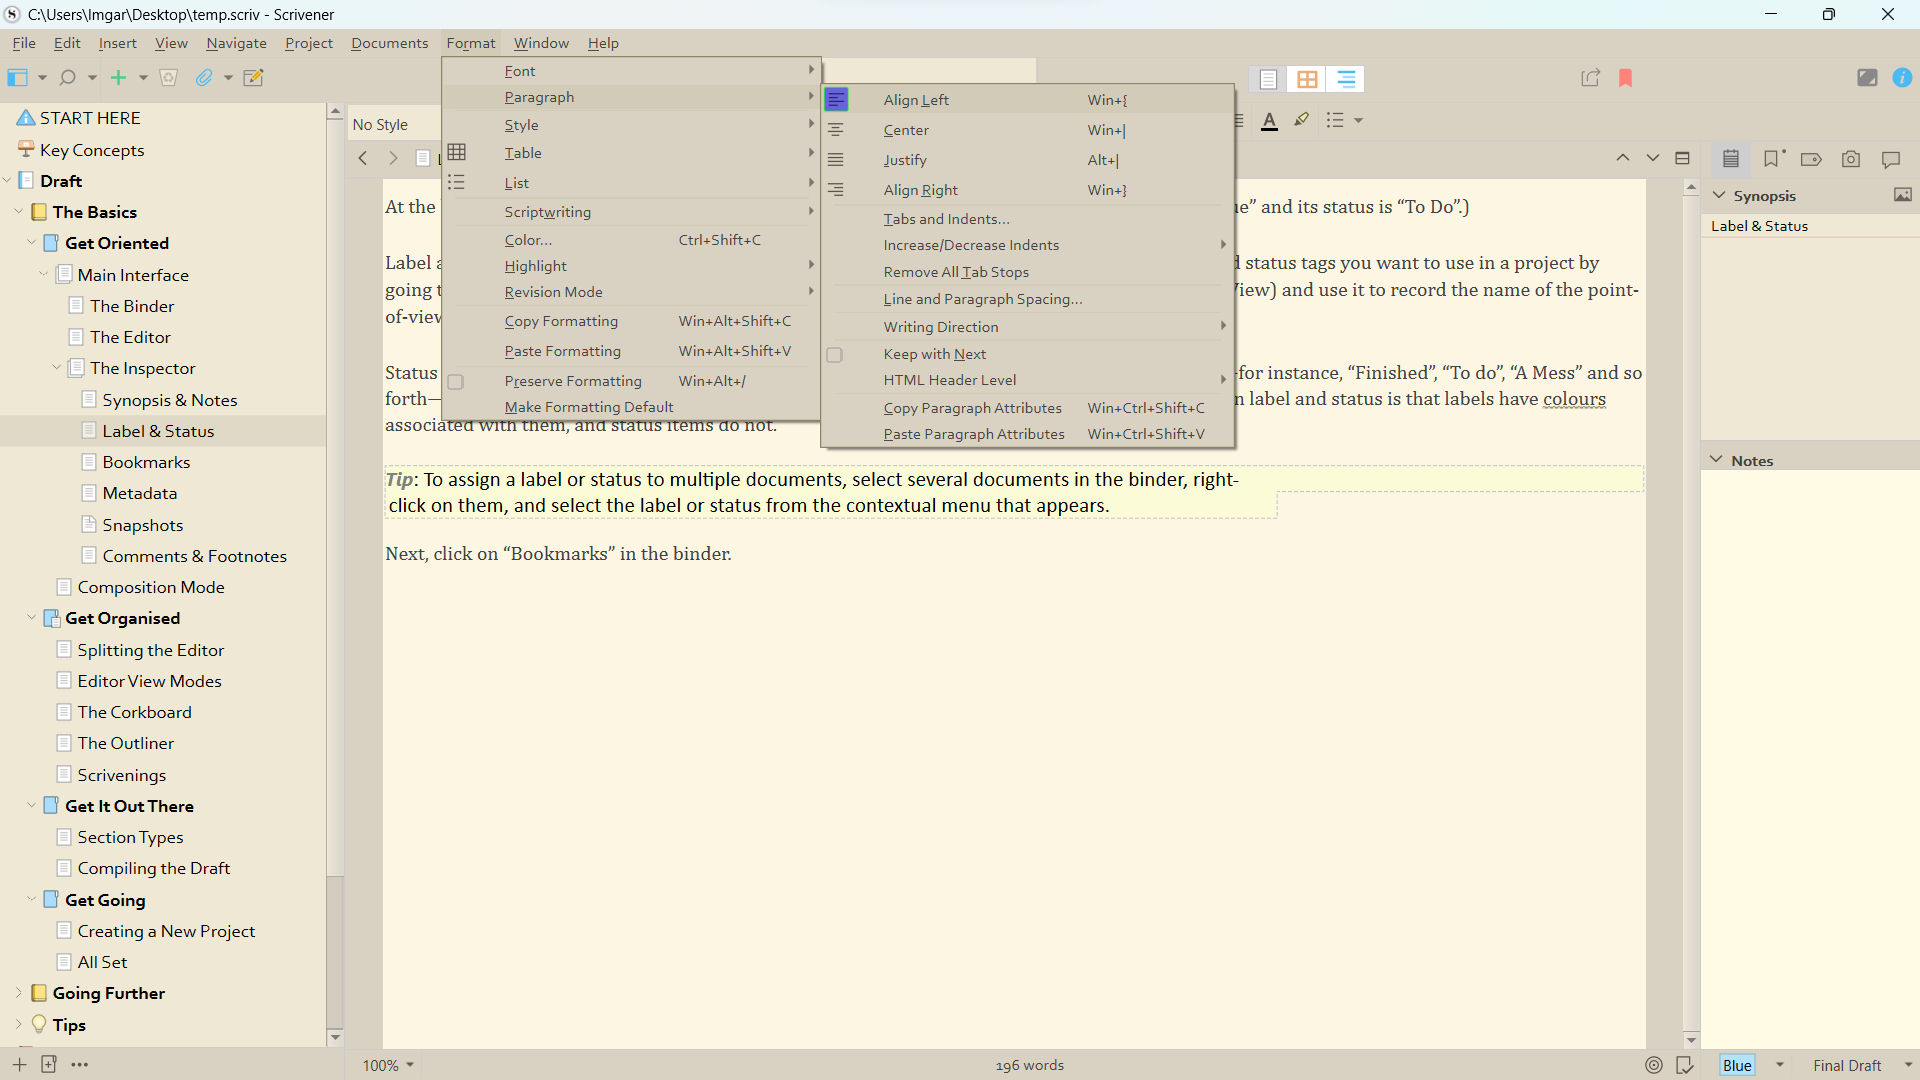Open the Notes tab in the Inspector
The image size is (1920, 1080).
[x=1731, y=159]
